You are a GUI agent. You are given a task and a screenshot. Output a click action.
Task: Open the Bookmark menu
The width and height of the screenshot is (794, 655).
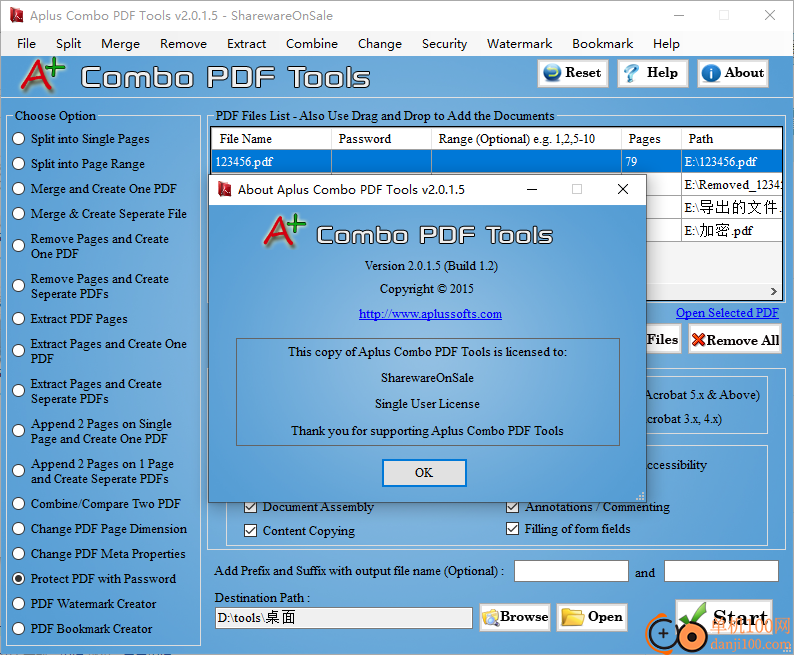click(x=603, y=44)
